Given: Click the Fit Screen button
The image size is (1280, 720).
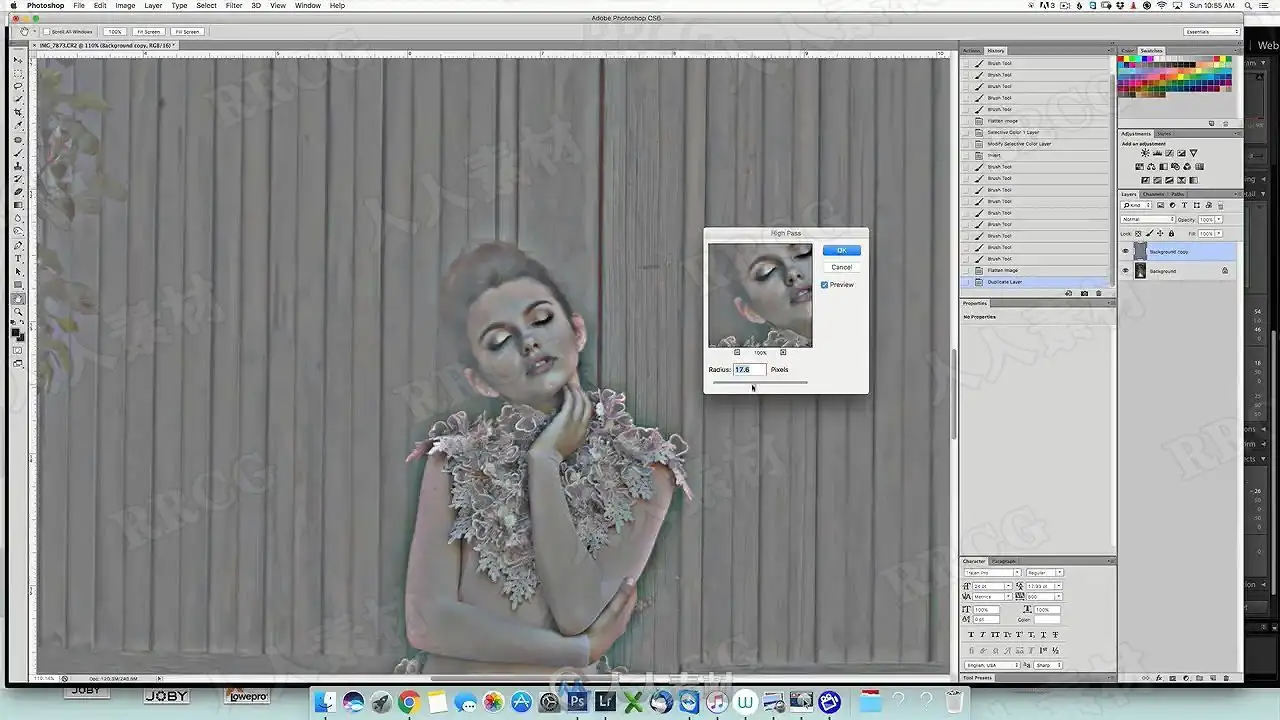Looking at the screenshot, I should coord(149,32).
